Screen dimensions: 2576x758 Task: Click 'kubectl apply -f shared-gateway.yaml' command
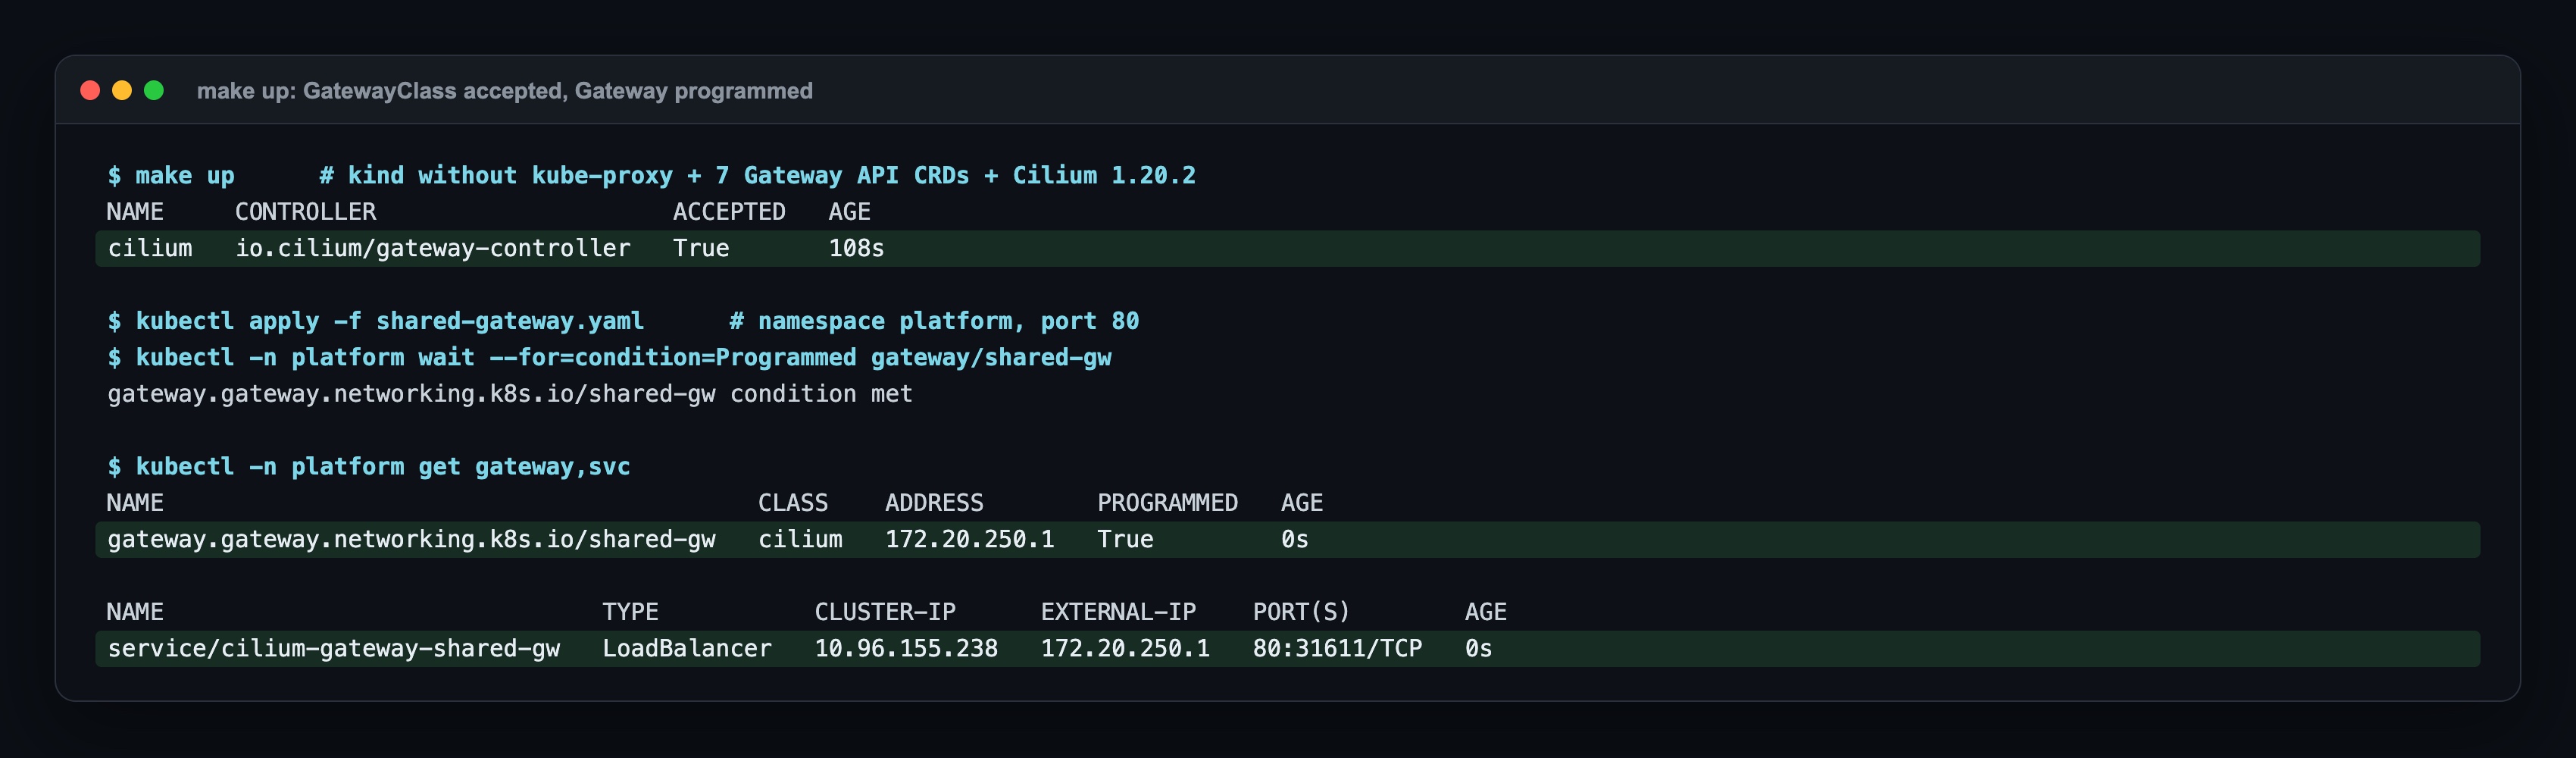pyautogui.click(x=376, y=322)
